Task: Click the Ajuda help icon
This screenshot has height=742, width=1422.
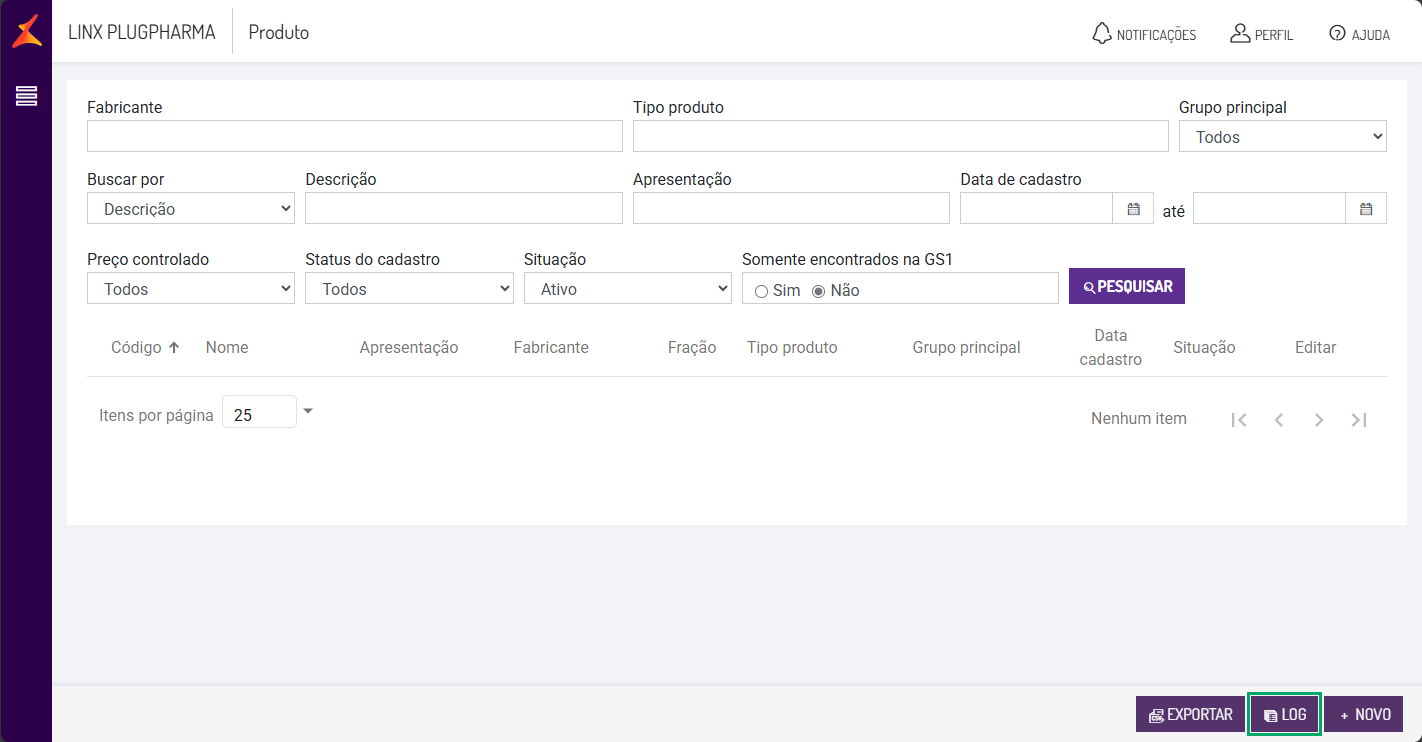Action: coord(1337,33)
